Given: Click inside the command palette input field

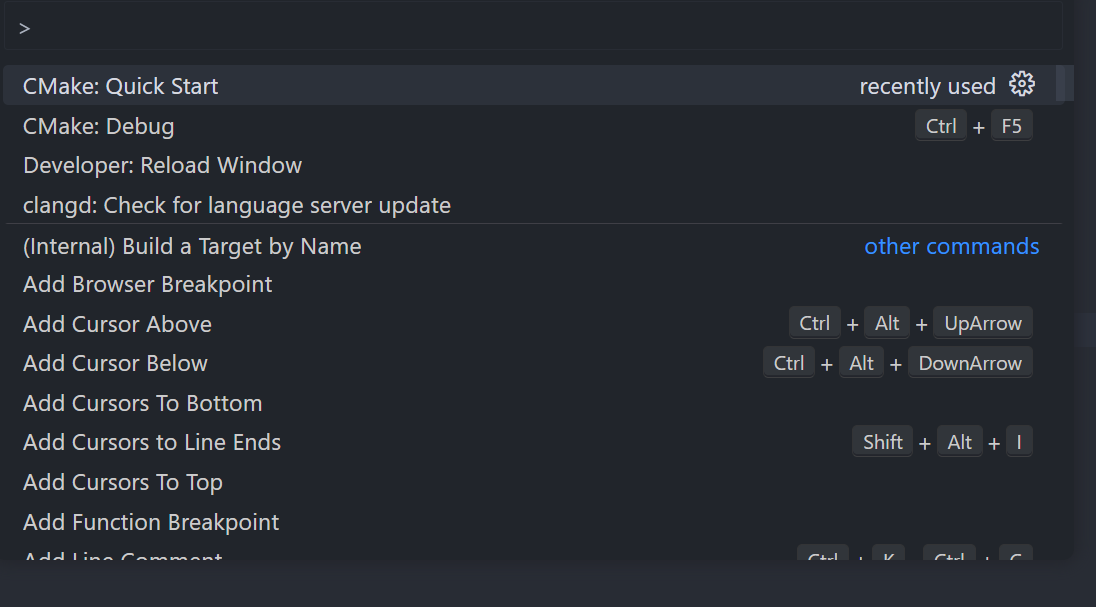Looking at the screenshot, I should tap(540, 27).
